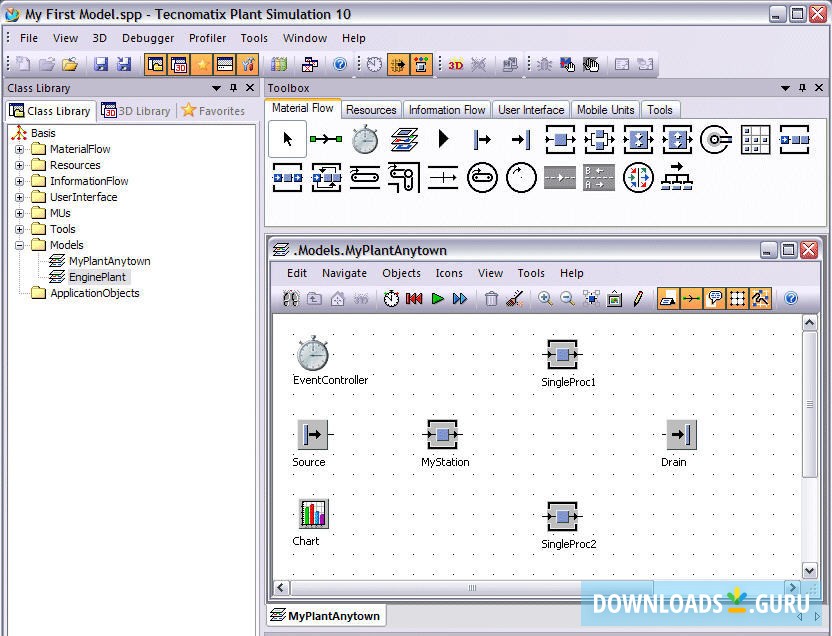Screen dimensions: 832x636
Task: Click the trash can delete icon
Action: click(491, 299)
